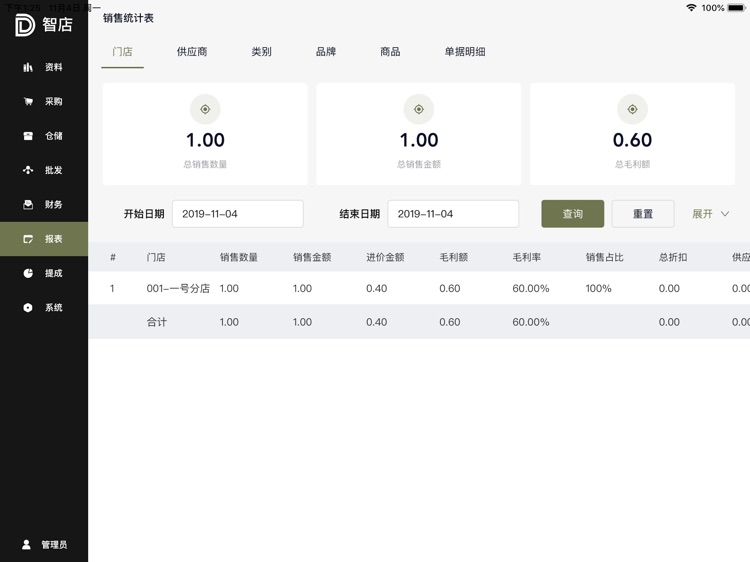750x562 pixels.
Task: Click the 销售金额 column header
Action: coord(312,257)
